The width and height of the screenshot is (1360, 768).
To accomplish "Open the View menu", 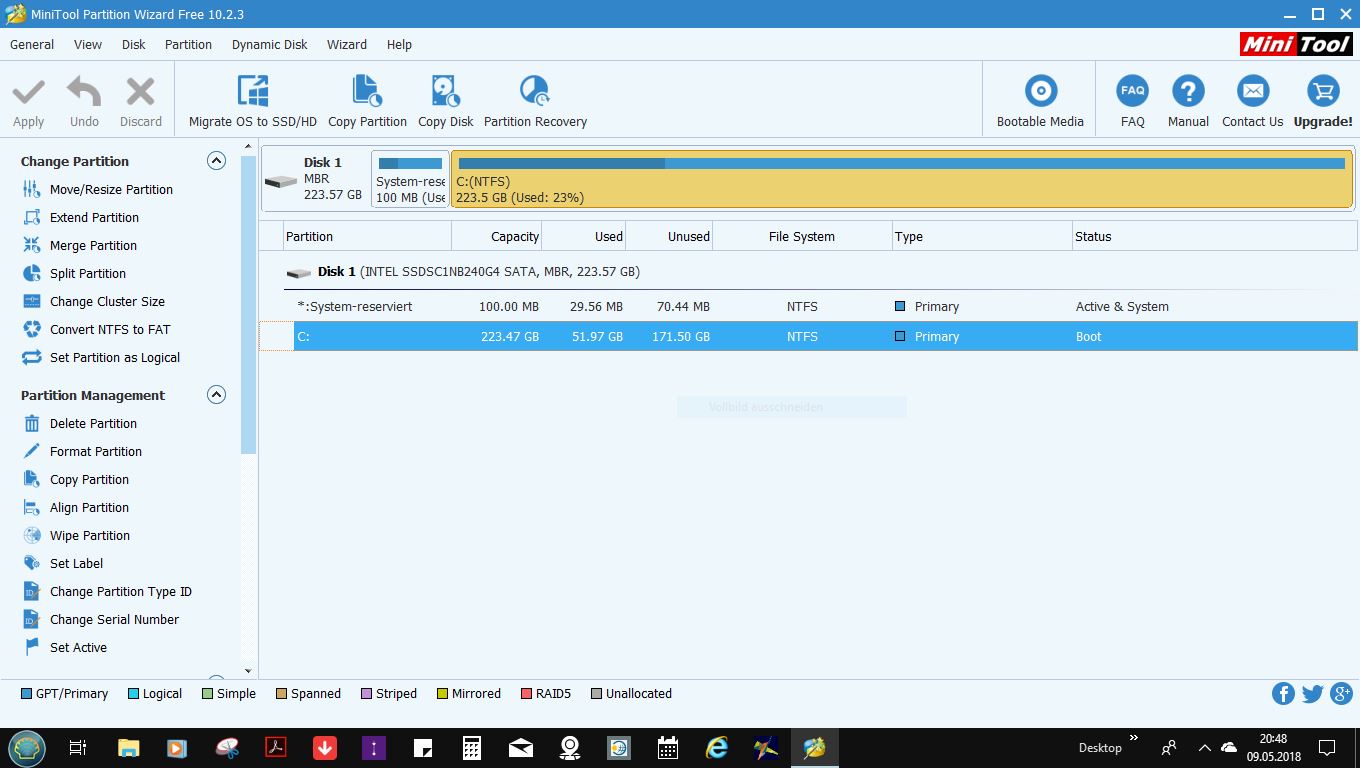I will 88,44.
